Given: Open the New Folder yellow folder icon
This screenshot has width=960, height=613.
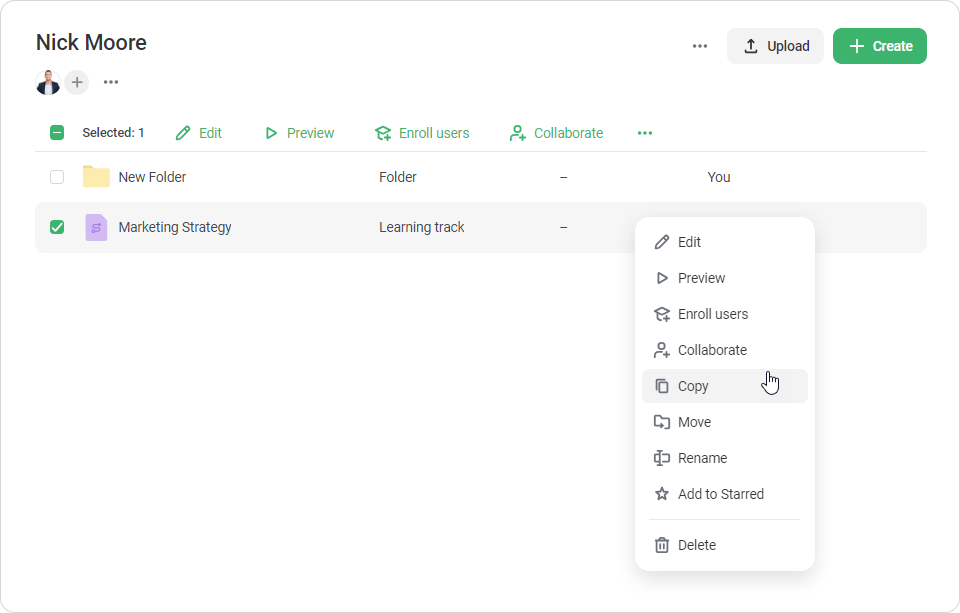Looking at the screenshot, I should (96, 177).
